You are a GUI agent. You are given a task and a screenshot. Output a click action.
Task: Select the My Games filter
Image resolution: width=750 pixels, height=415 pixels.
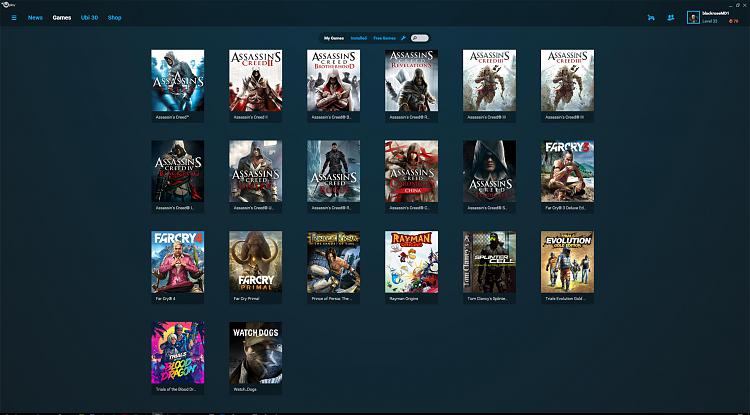(334, 38)
